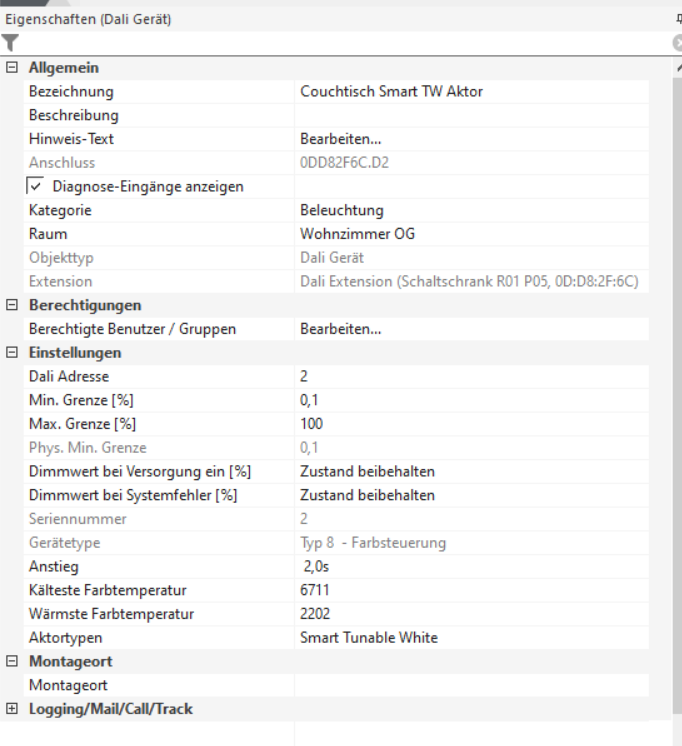Edit the Max. Grenze value 100
This screenshot has width=682, height=746.
tap(472, 424)
